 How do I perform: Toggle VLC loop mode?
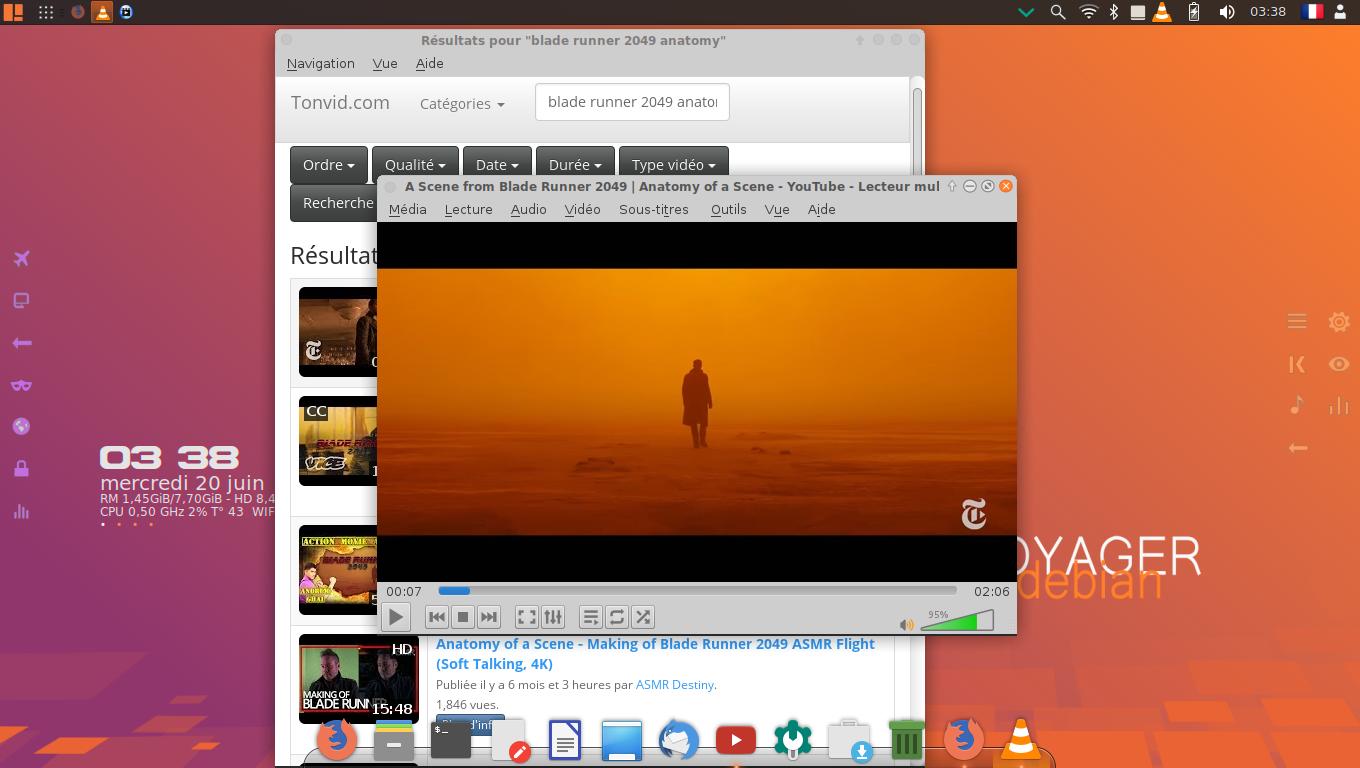click(616, 617)
